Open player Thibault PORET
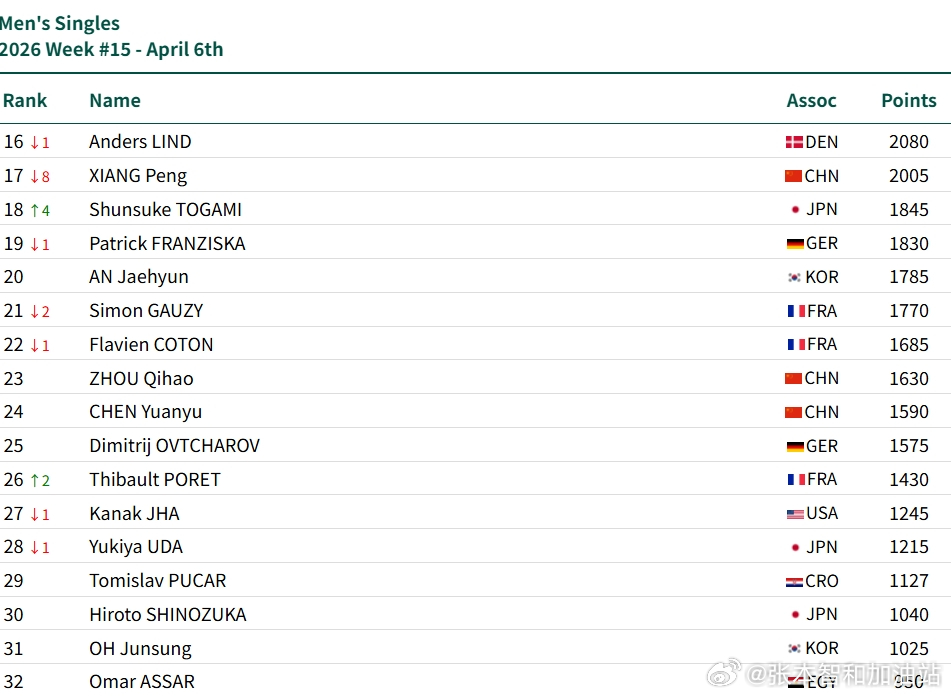 (155, 480)
